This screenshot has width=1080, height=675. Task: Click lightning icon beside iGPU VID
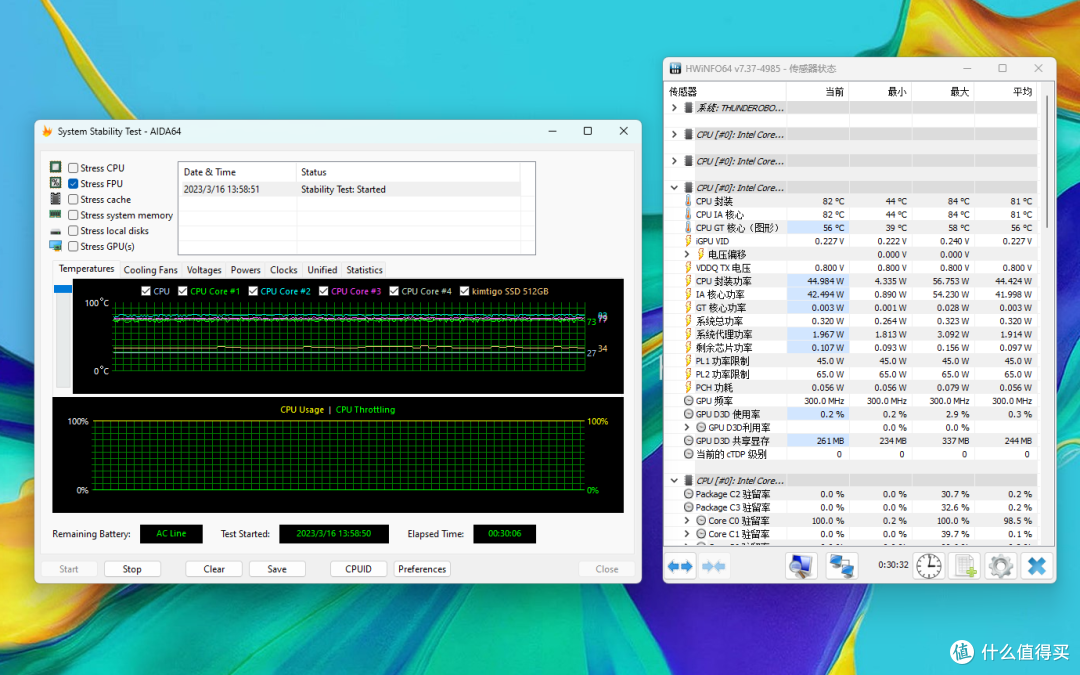coord(687,241)
